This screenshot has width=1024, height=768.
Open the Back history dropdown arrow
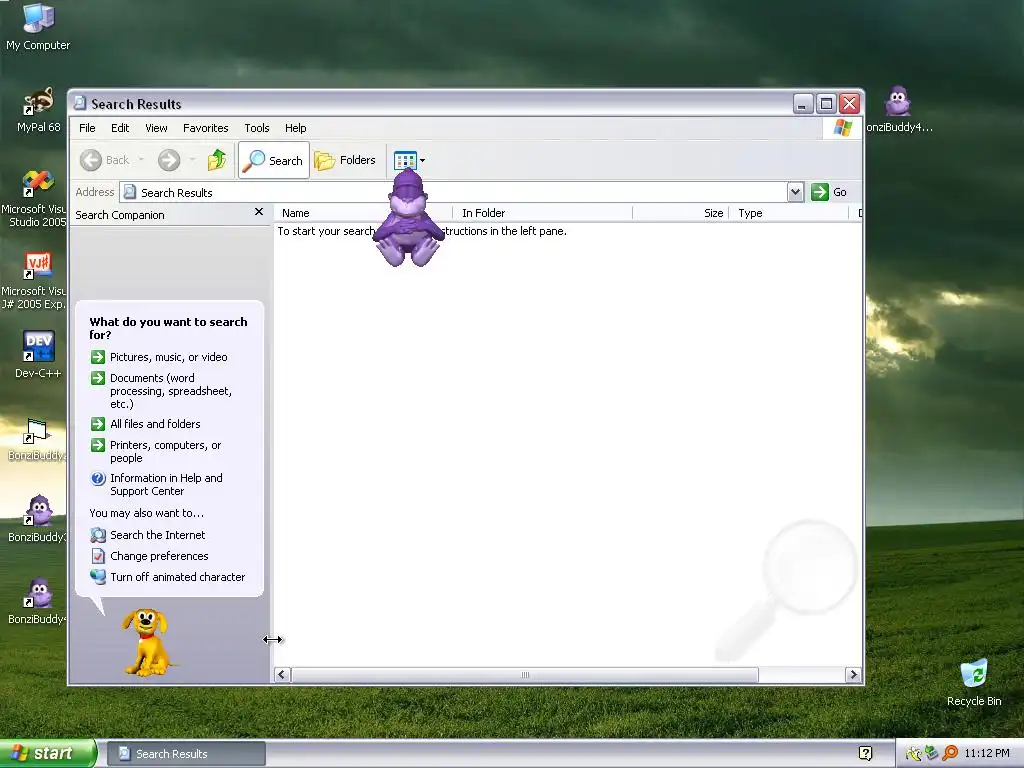pyautogui.click(x=141, y=160)
